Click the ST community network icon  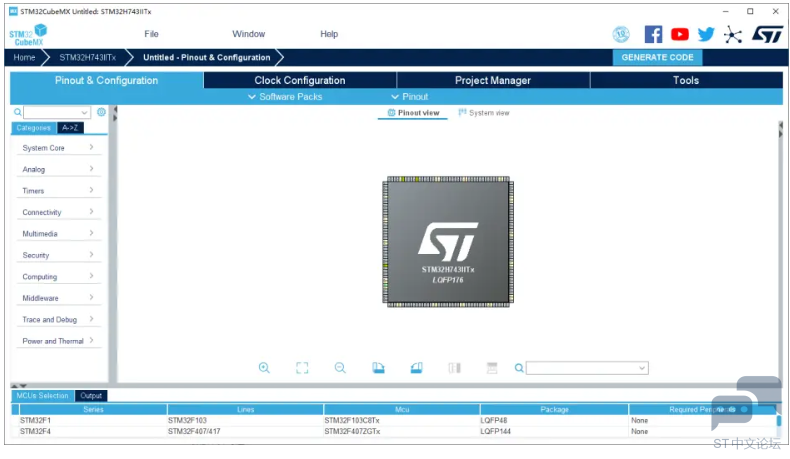pyautogui.click(x=733, y=35)
